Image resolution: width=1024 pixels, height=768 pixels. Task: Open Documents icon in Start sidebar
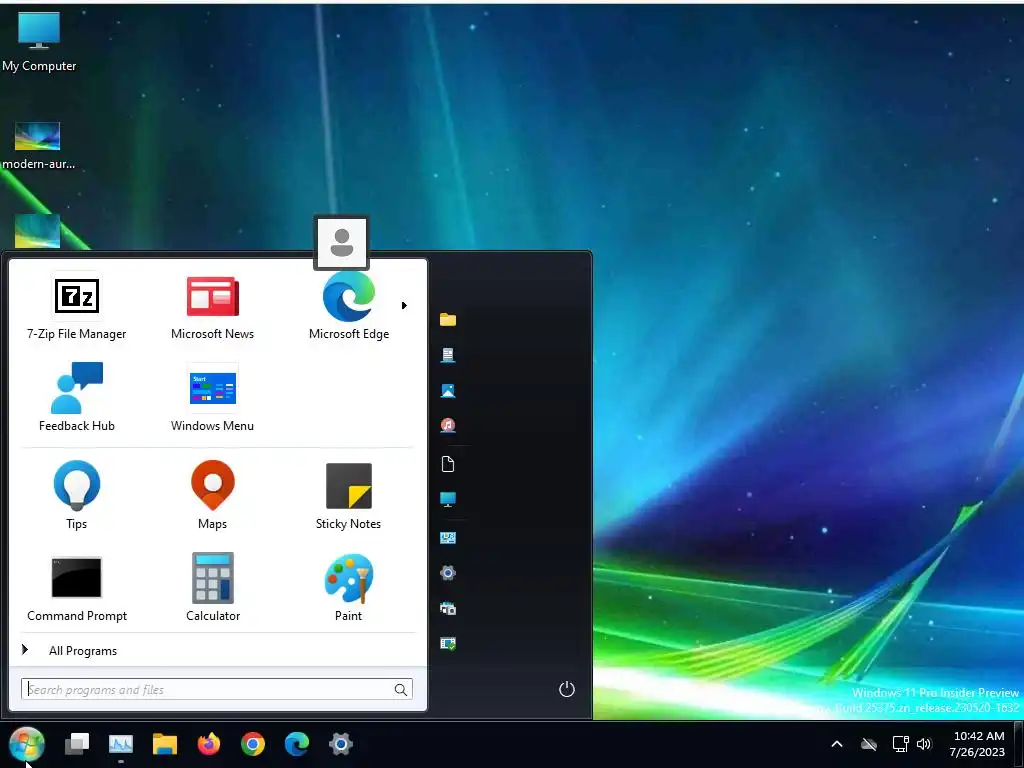448,355
